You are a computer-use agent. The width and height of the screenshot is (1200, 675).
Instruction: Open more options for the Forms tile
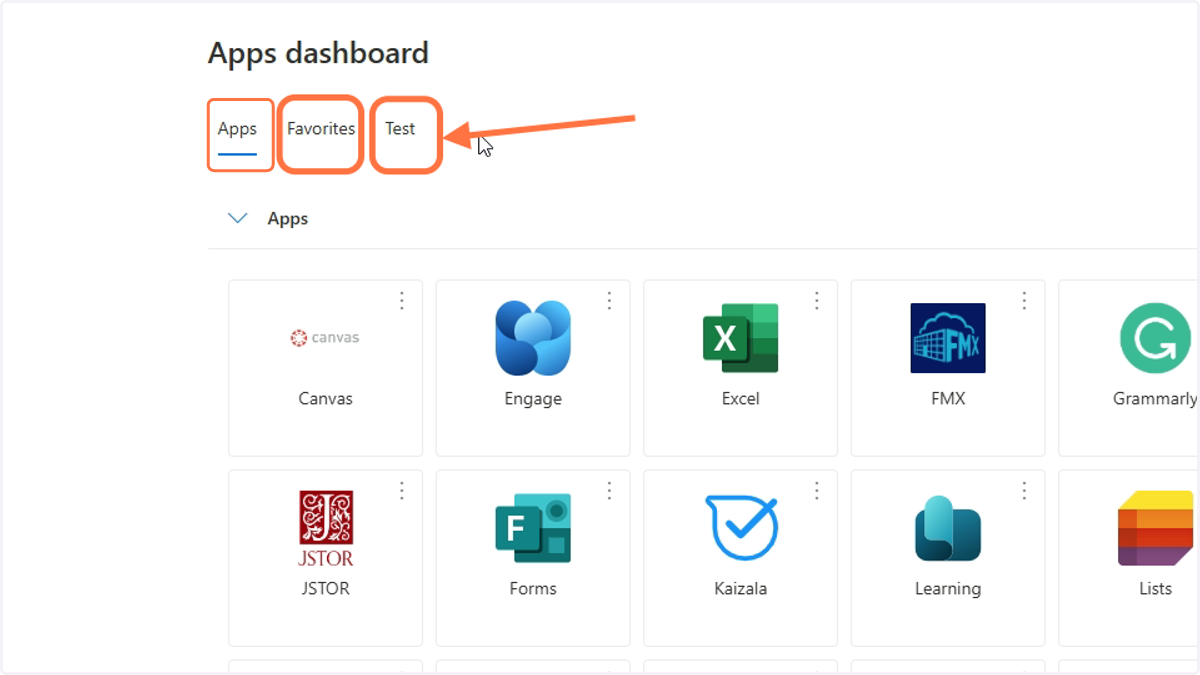pyautogui.click(x=609, y=490)
